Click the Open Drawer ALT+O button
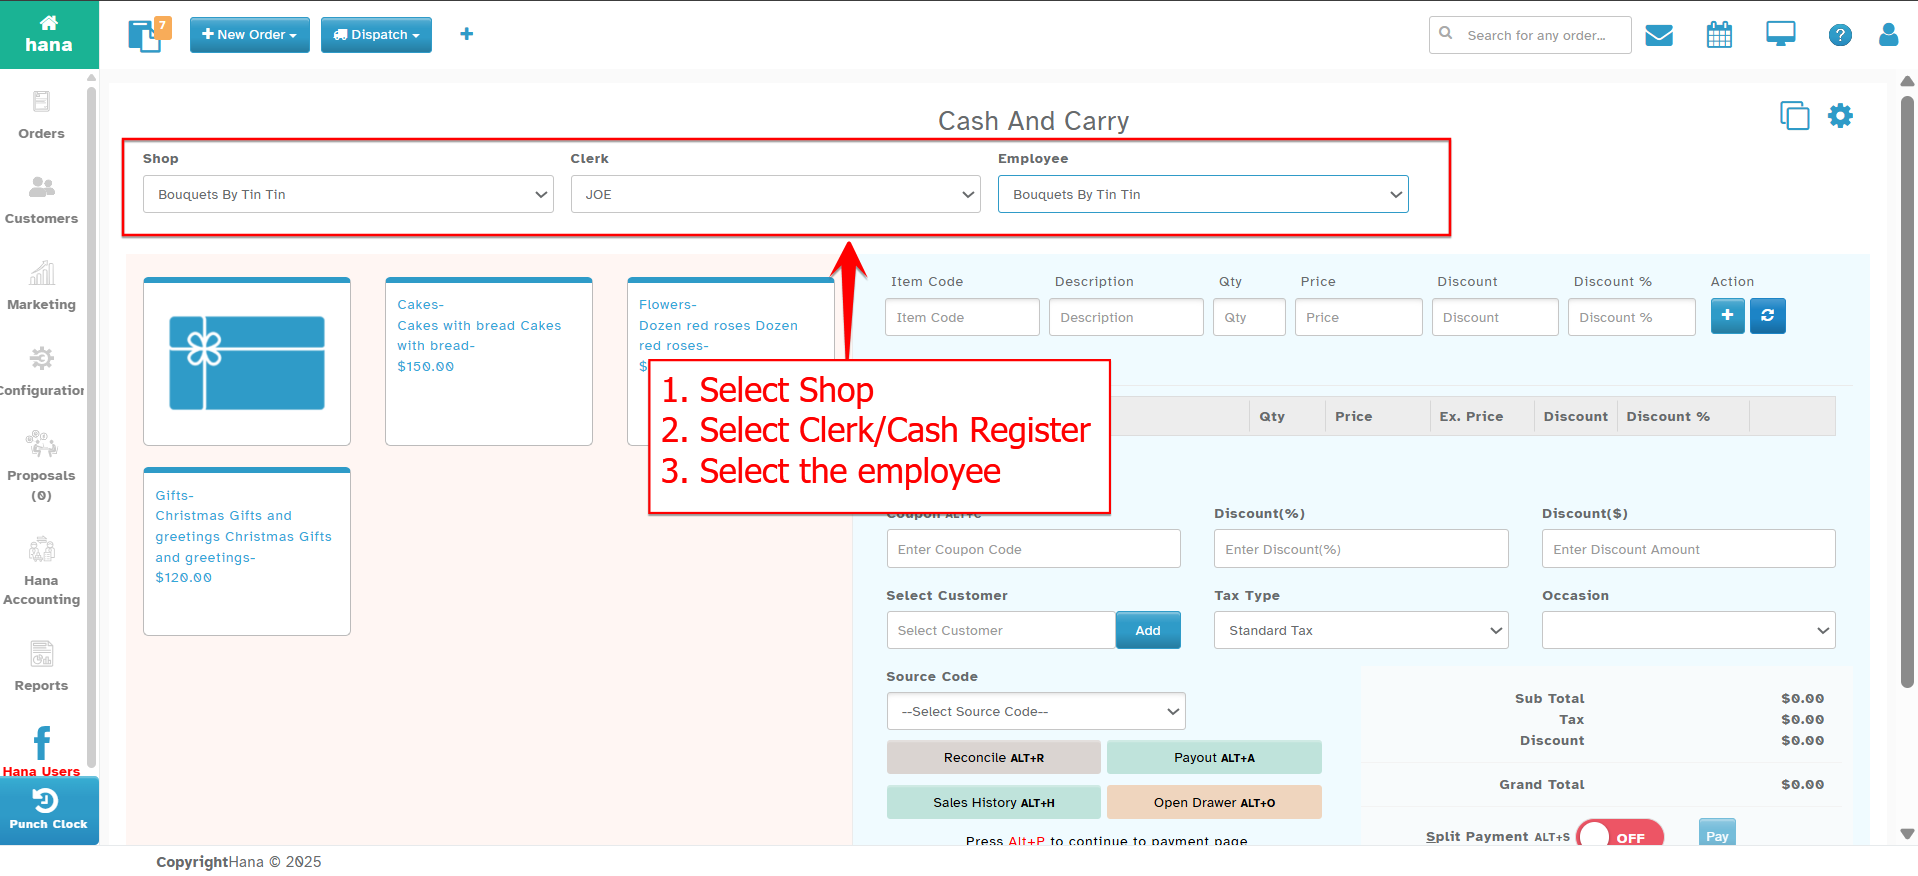 click(1214, 802)
